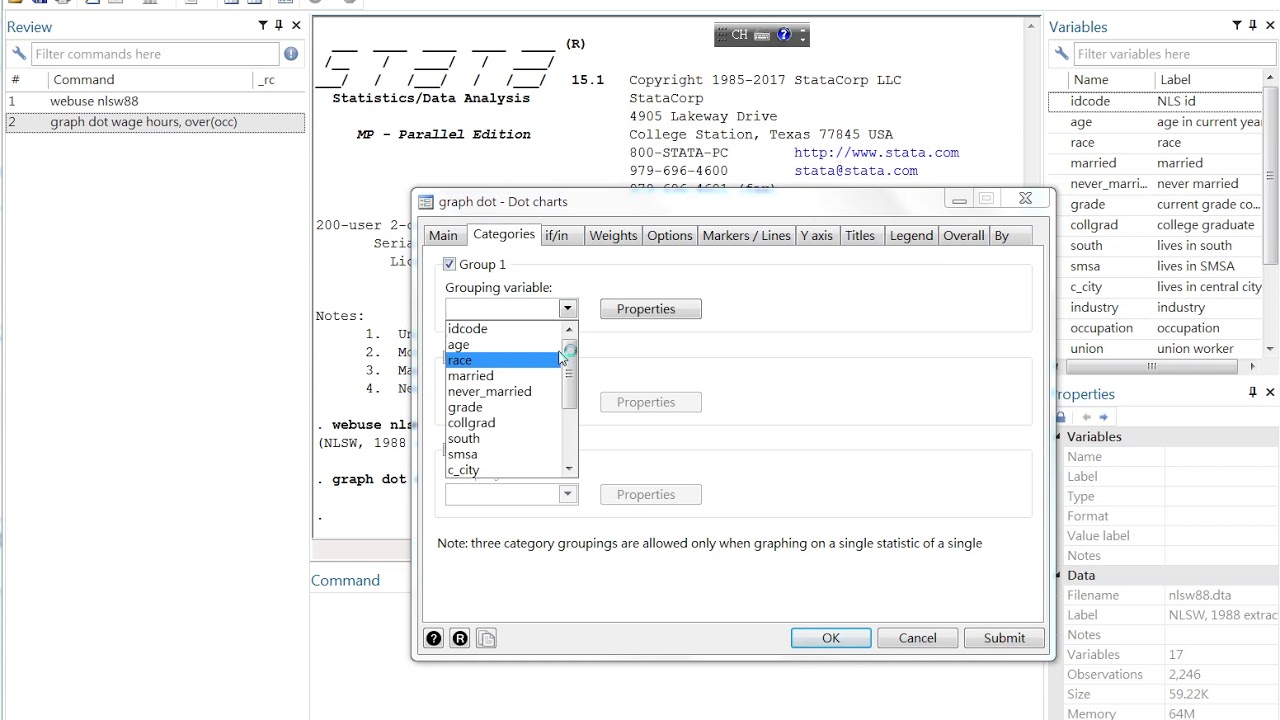The image size is (1280, 720).
Task: Open the Review panel filter funnel icon
Action: pyautogui.click(x=262, y=26)
